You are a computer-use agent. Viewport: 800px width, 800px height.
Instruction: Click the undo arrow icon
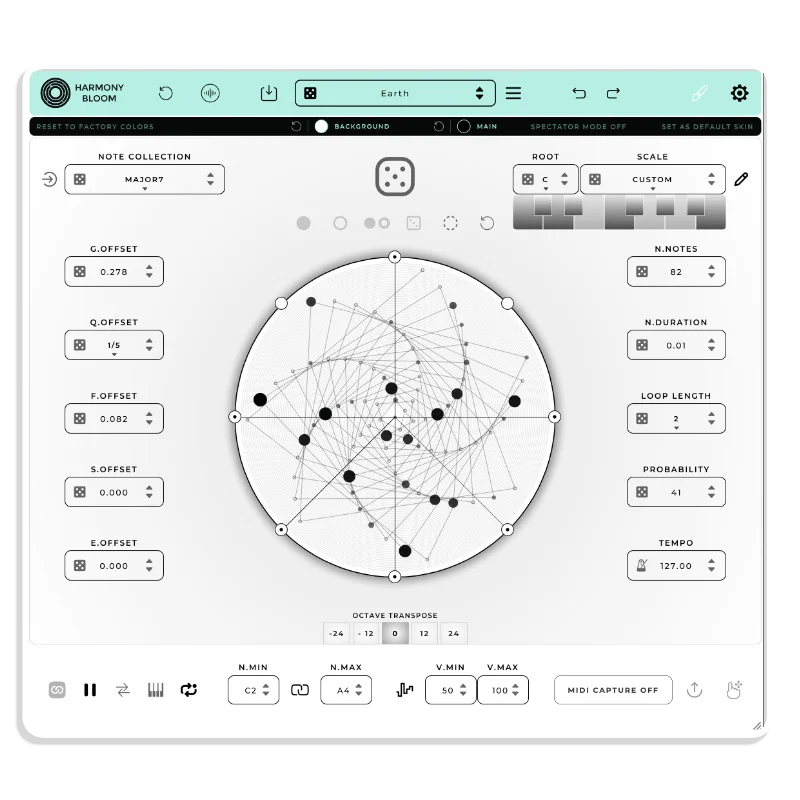(579, 93)
